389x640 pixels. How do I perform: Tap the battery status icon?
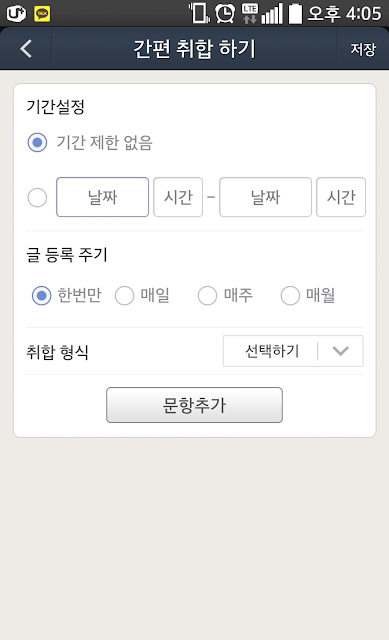pyautogui.click(x=296, y=13)
